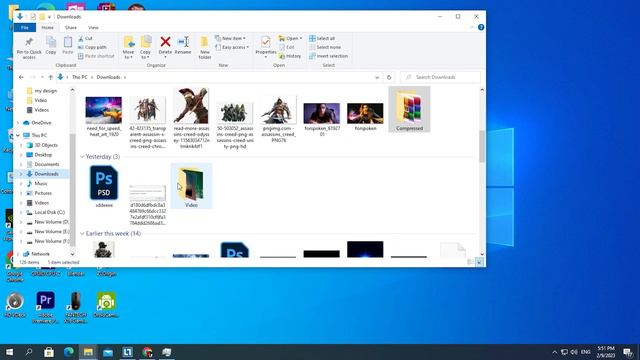Open the New item dropdown

tap(230, 38)
